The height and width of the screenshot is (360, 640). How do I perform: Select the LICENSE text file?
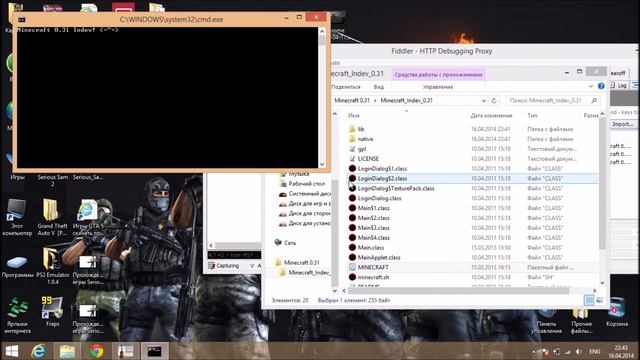click(x=368, y=158)
